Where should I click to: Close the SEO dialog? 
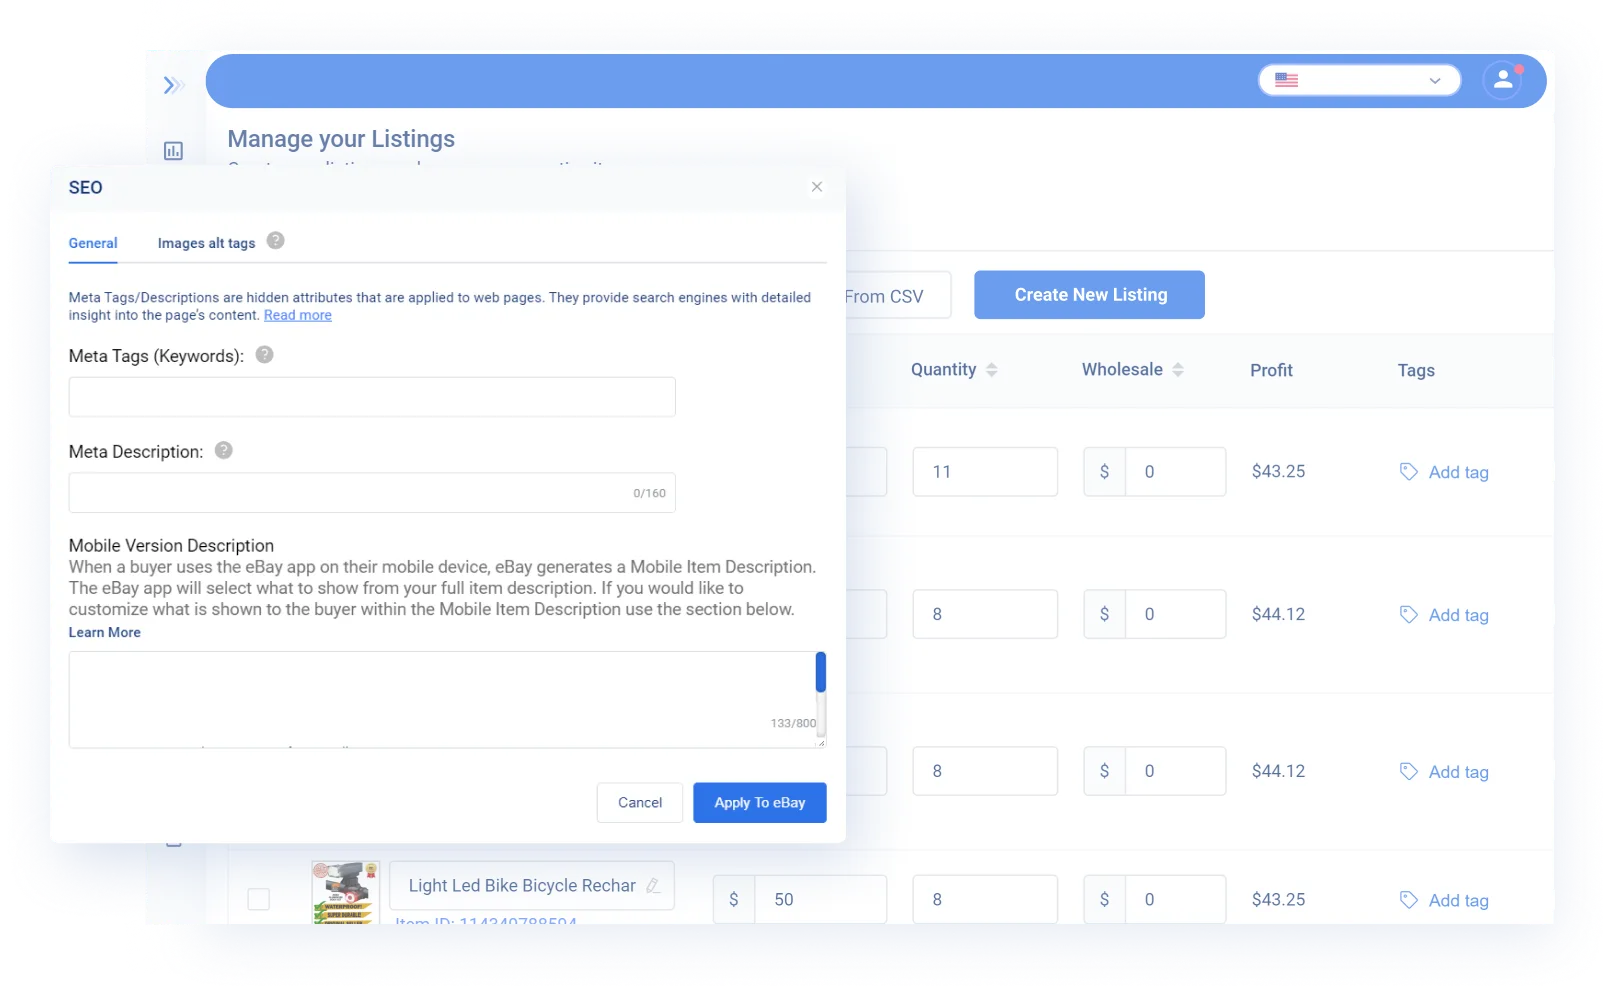pos(817,187)
